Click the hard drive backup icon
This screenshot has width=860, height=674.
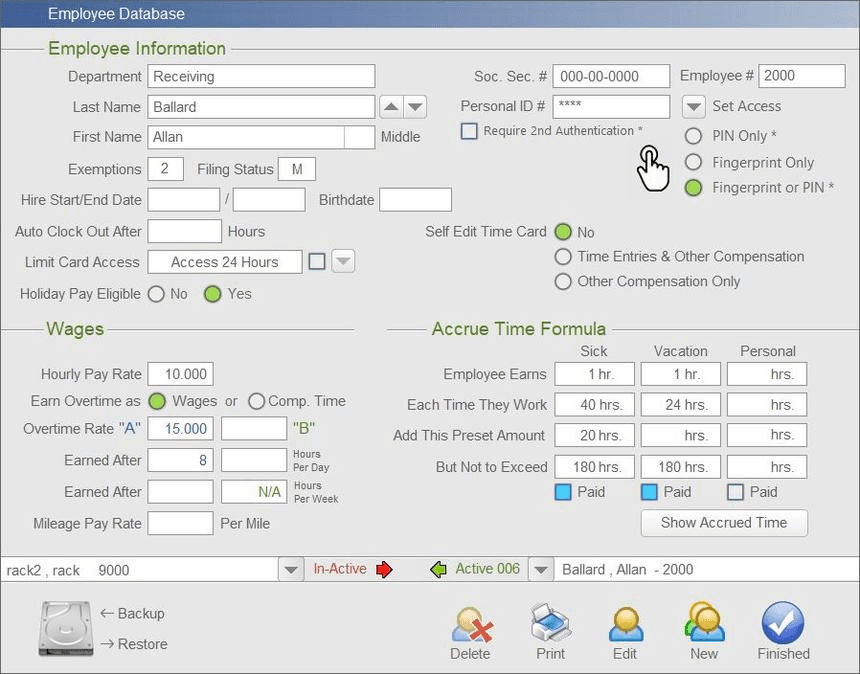[x=66, y=628]
